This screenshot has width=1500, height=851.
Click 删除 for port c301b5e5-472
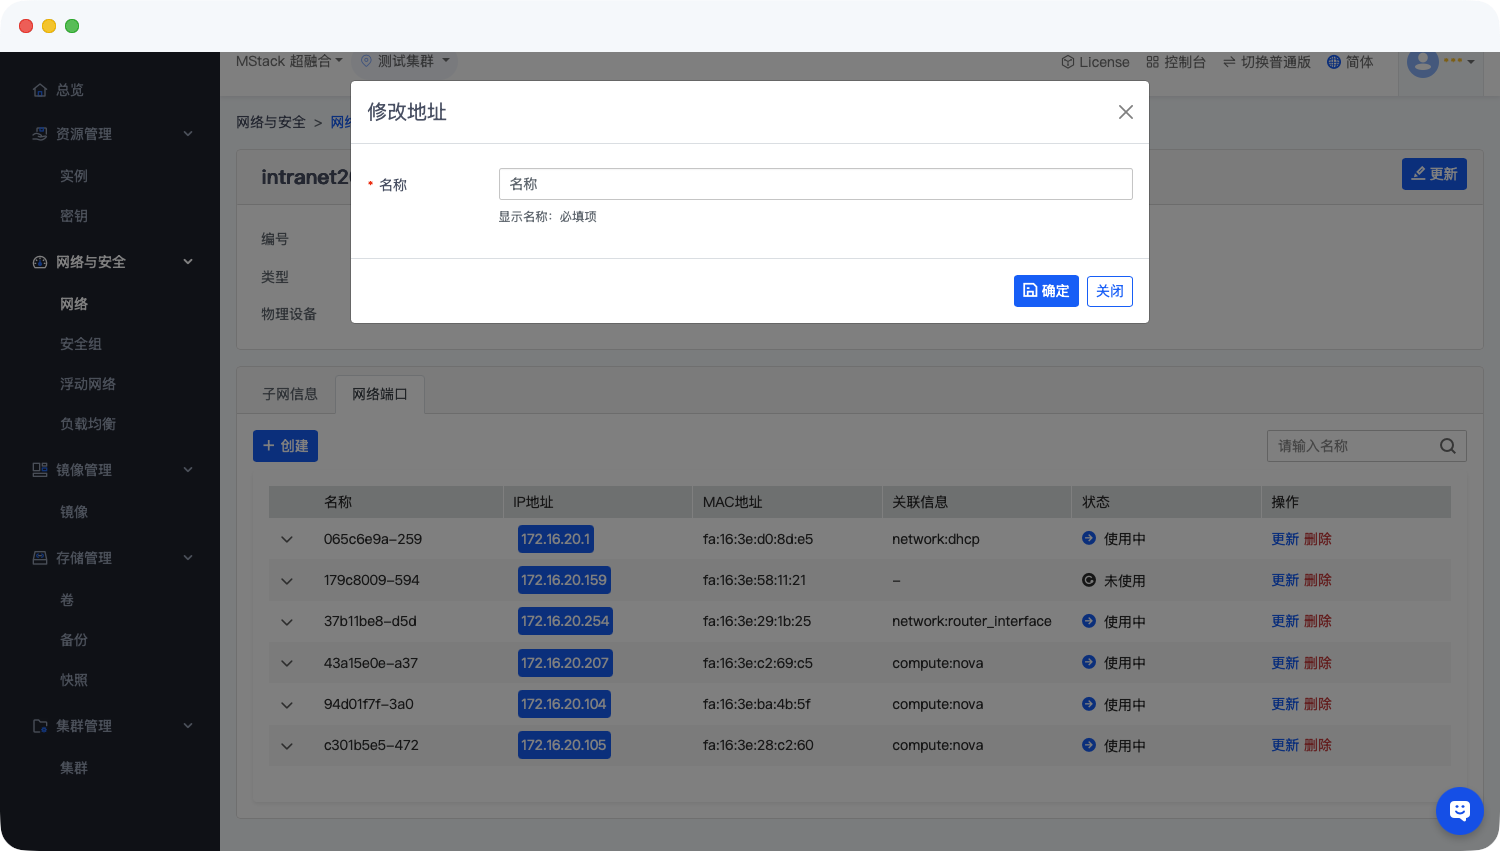(x=1318, y=745)
